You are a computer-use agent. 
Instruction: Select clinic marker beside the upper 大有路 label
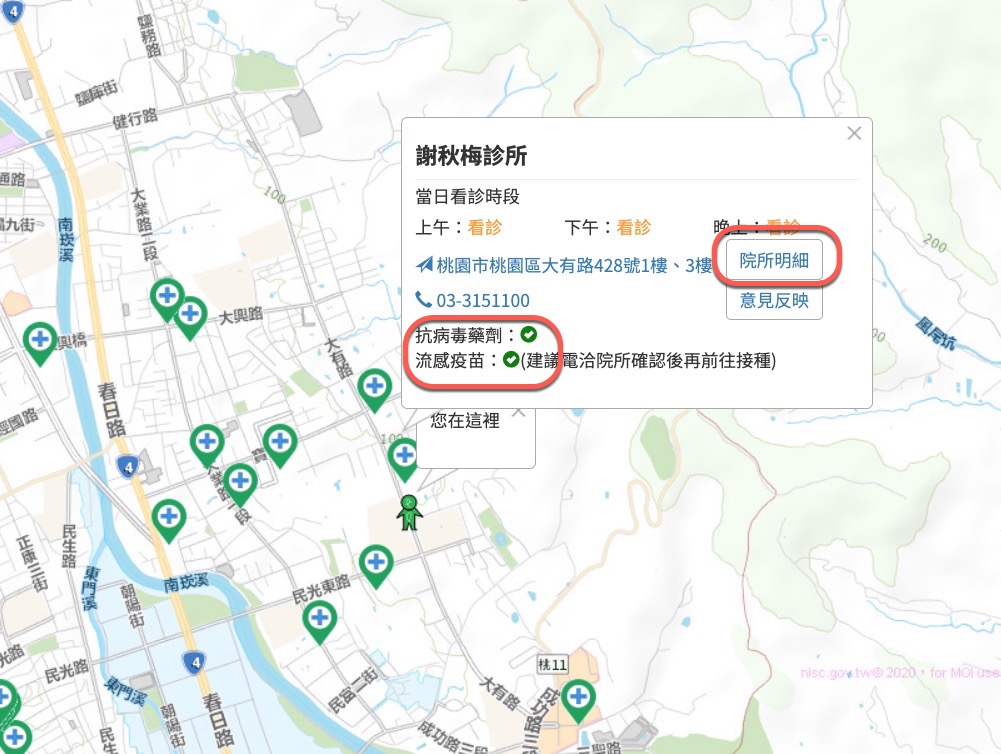375,389
